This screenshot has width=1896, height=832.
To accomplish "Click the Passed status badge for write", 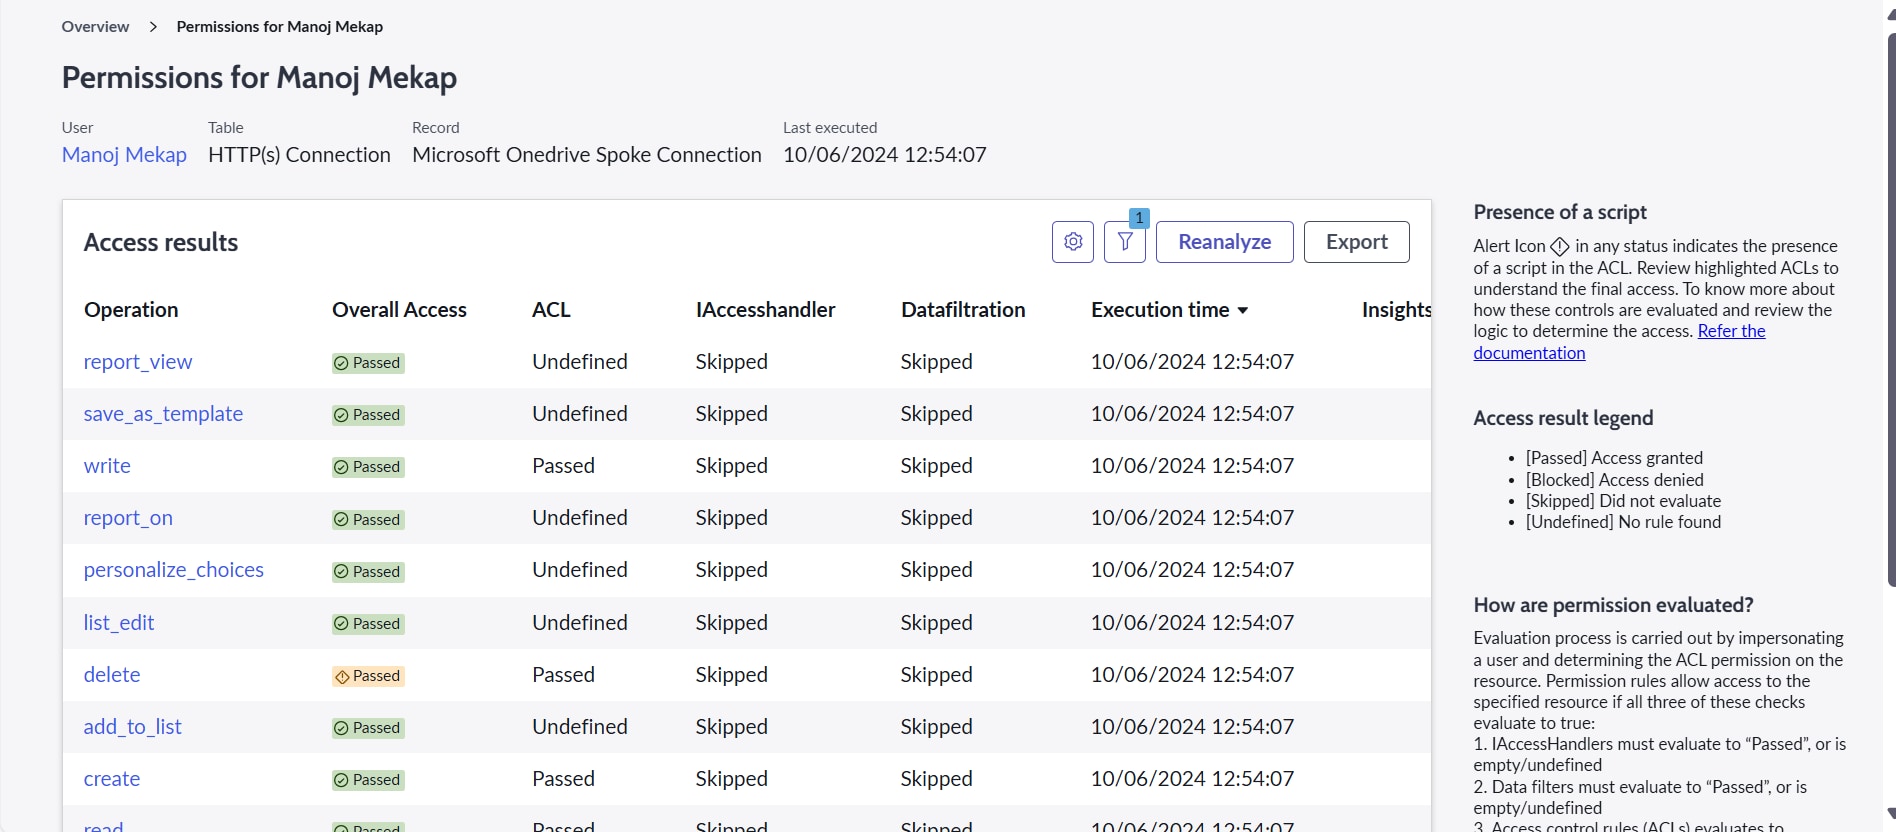I will (368, 467).
